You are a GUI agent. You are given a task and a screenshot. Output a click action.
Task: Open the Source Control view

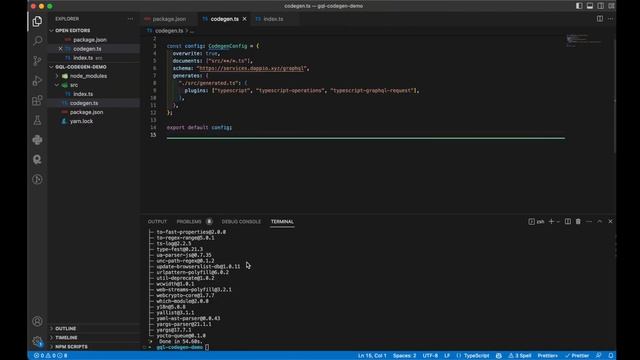click(x=37, y=60)
